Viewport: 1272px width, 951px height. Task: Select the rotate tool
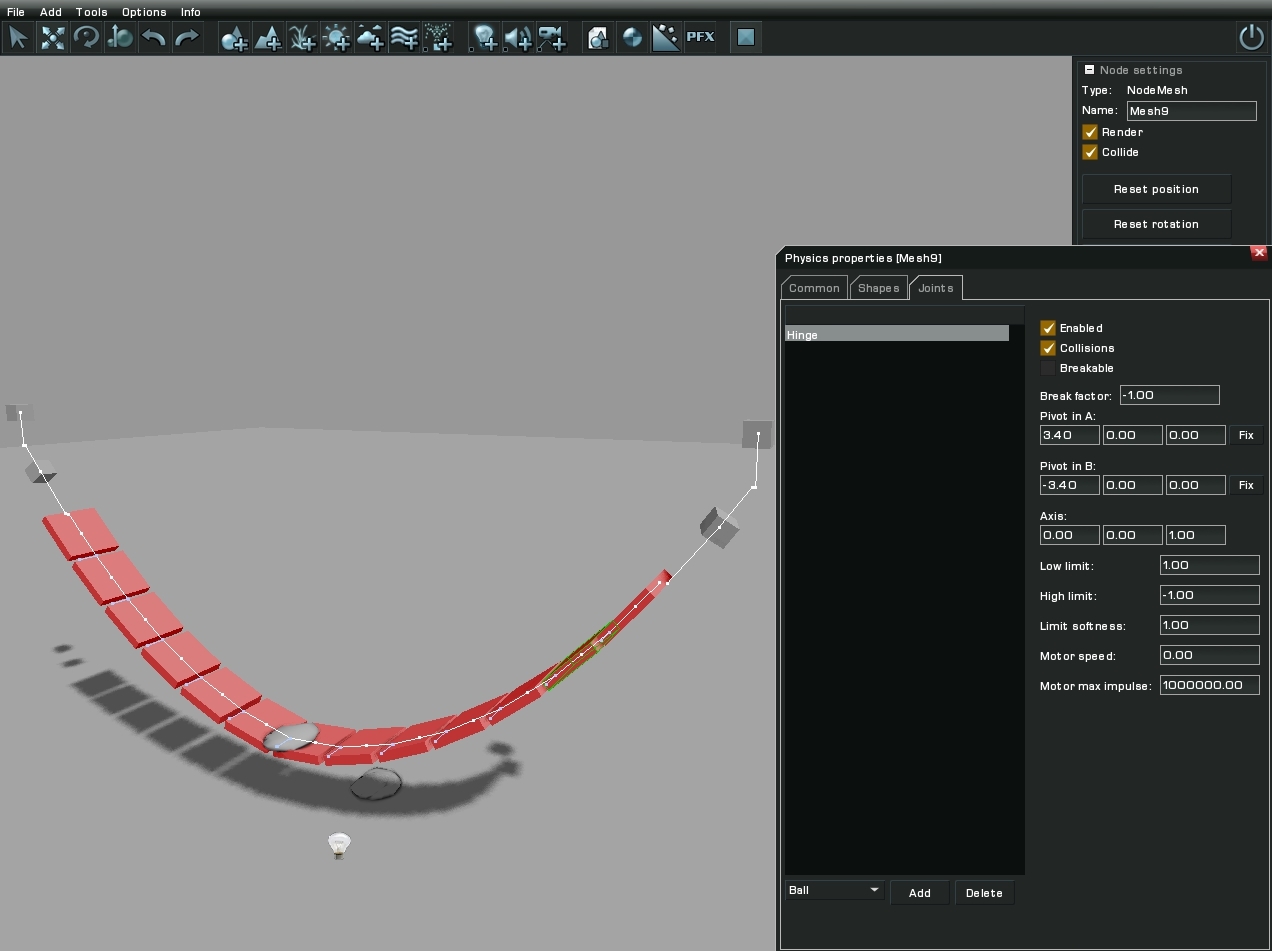[x=87, y=38]
